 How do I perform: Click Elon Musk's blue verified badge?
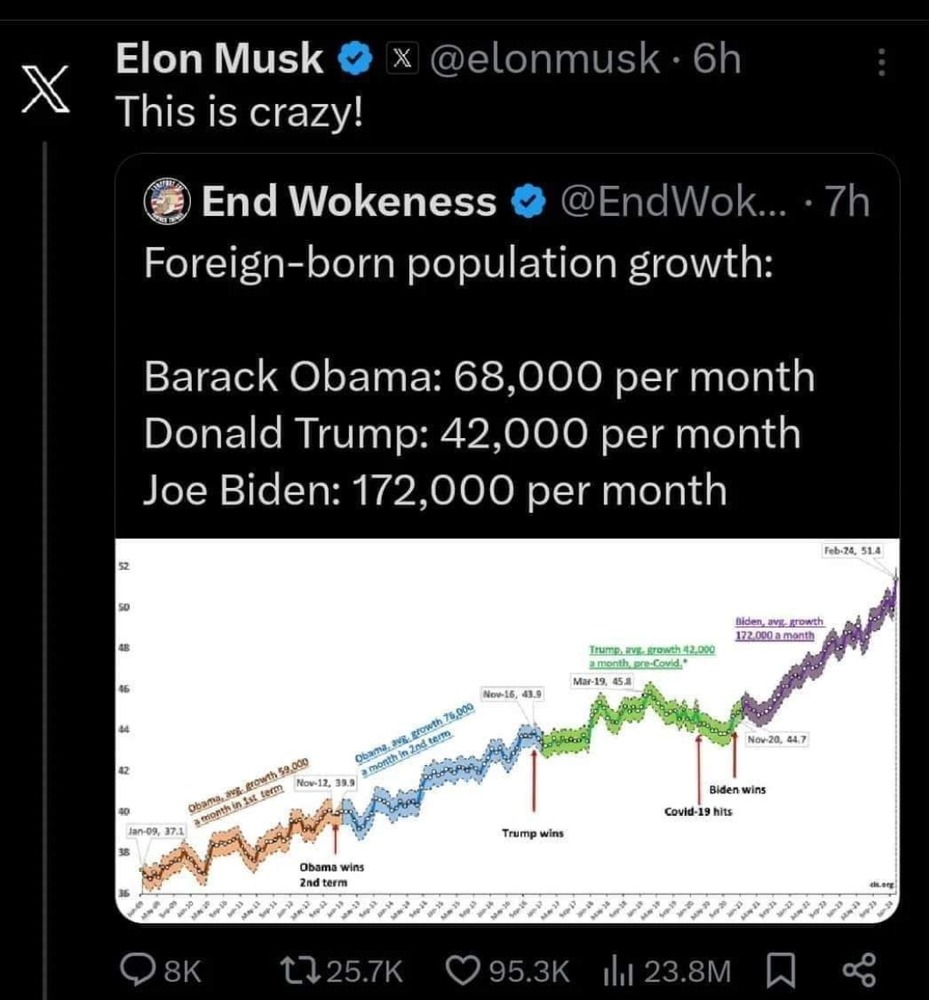353,61
